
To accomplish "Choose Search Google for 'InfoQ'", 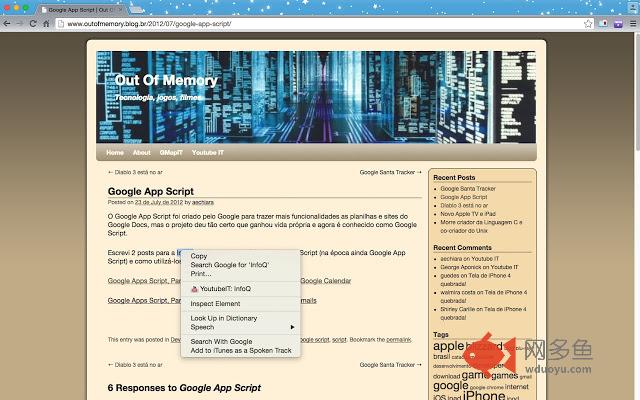I will (229, 265).
